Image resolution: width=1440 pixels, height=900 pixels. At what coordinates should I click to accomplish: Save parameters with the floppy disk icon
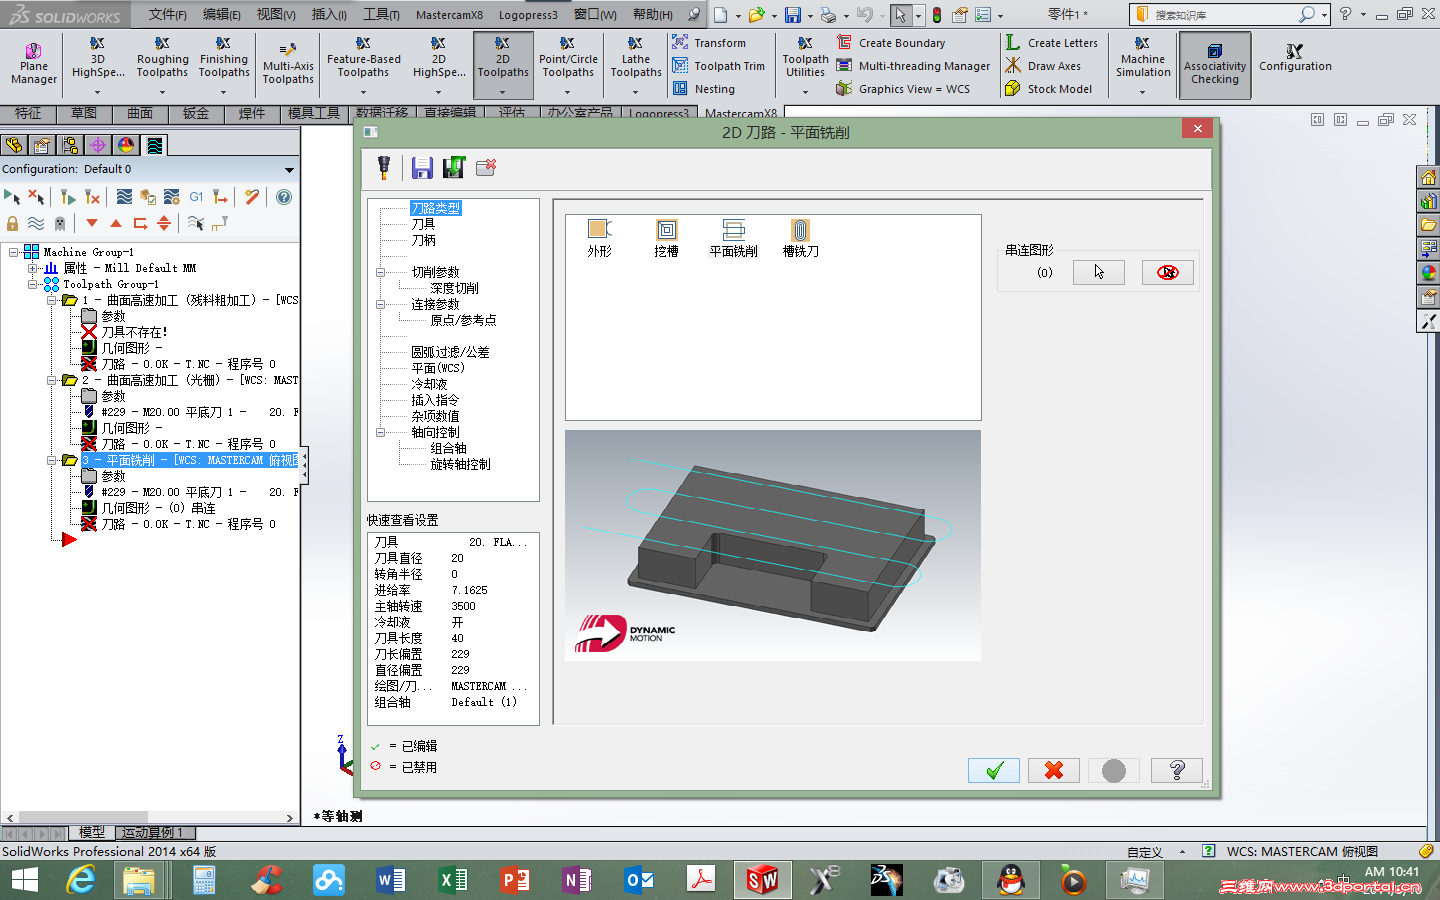[x=422, y=168]
